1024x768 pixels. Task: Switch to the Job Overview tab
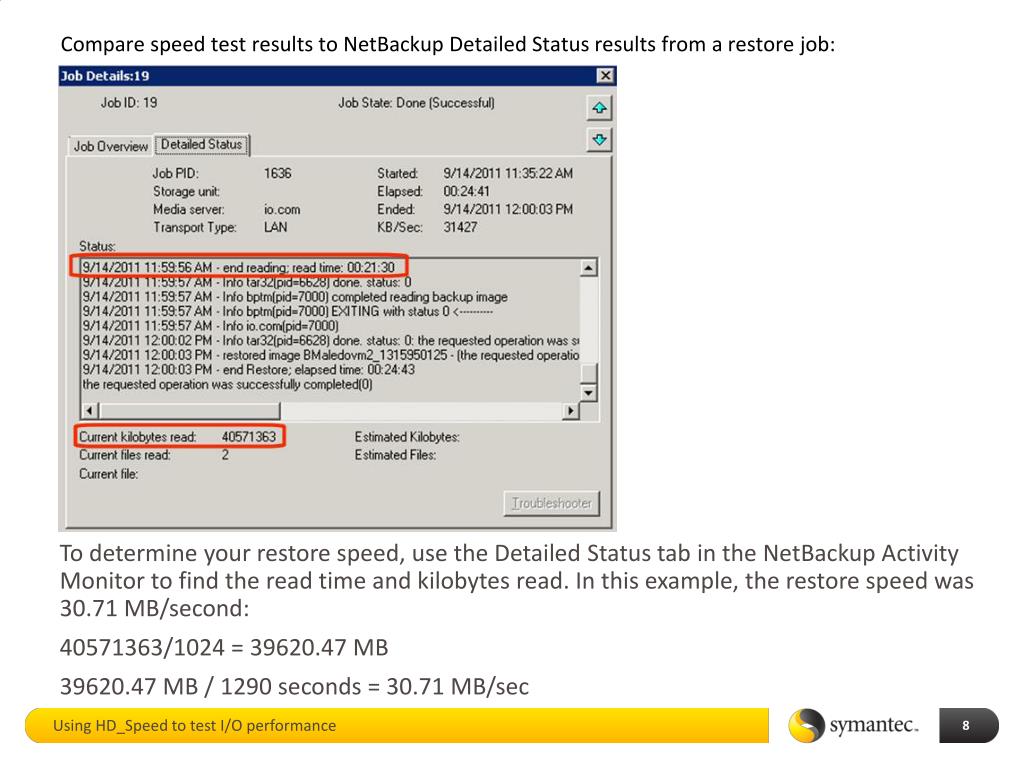110,146
